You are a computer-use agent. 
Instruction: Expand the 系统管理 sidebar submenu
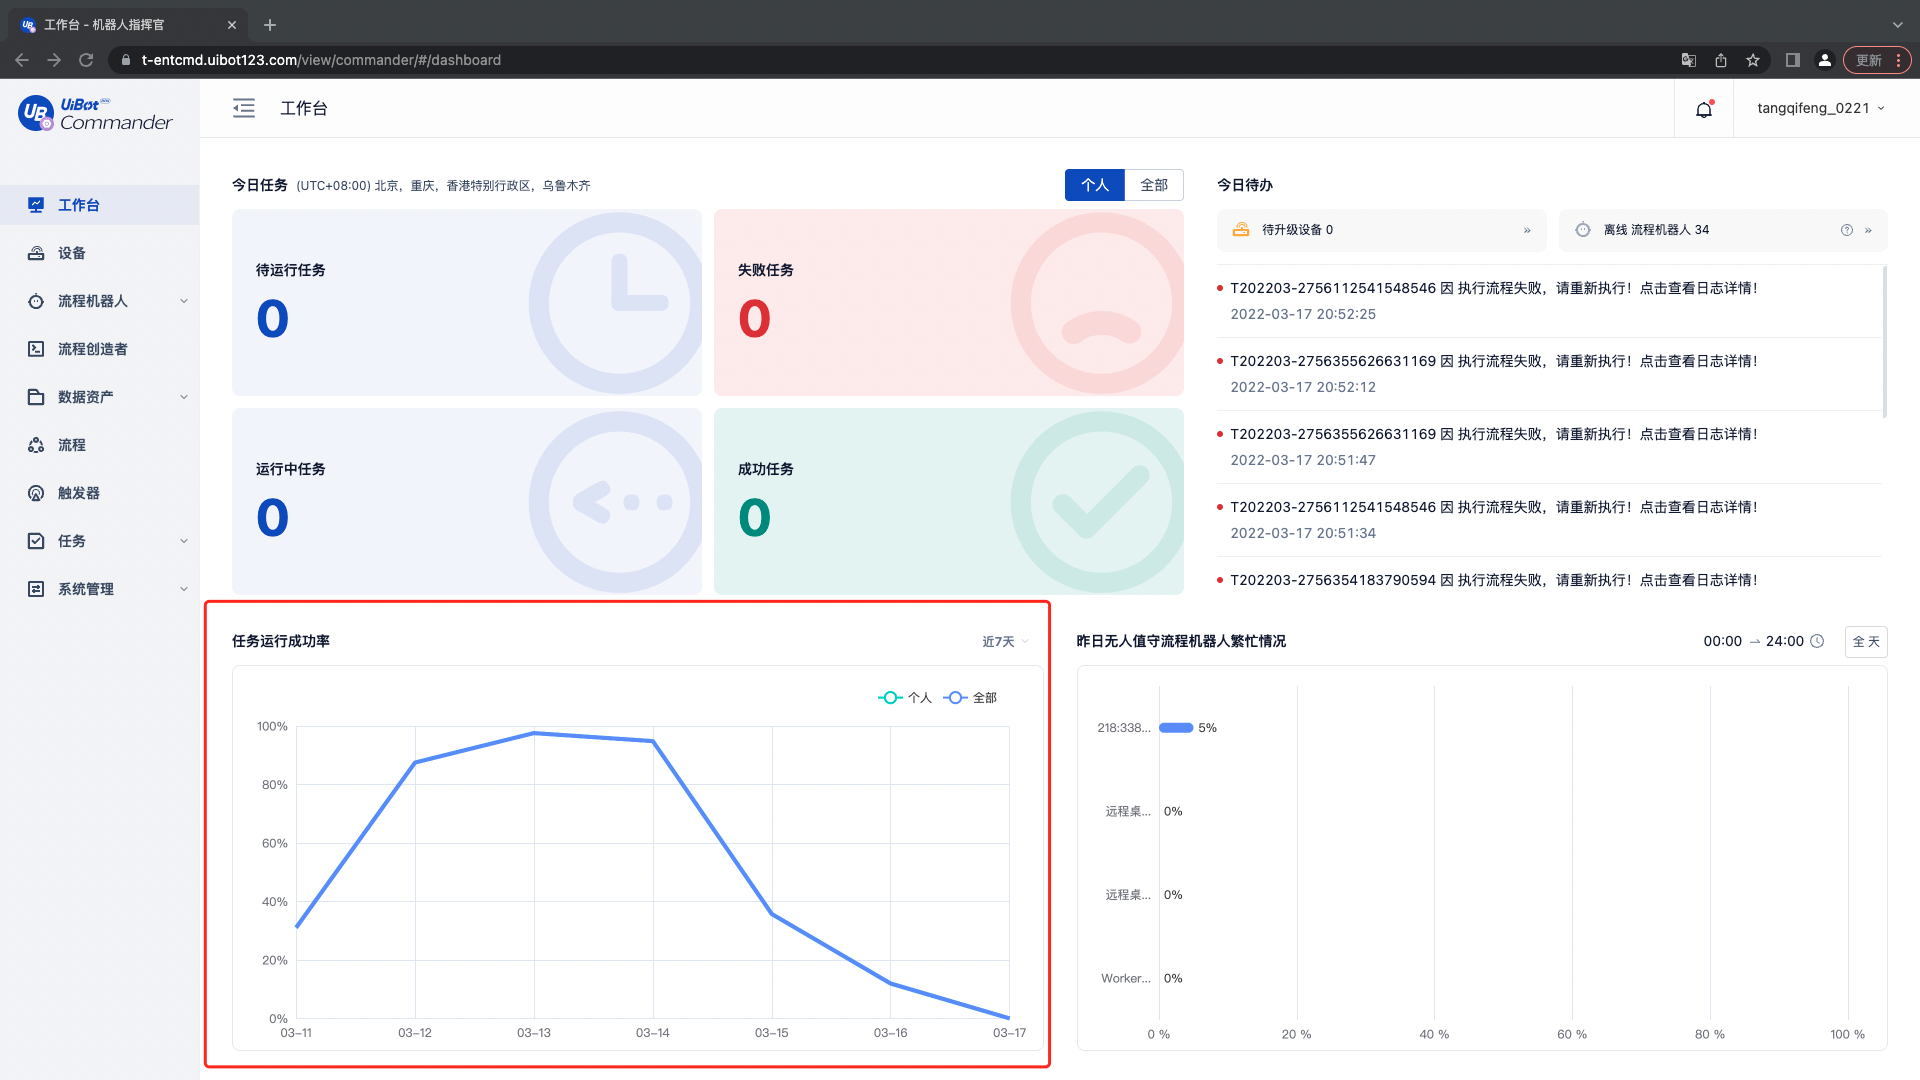click(184, 589)
